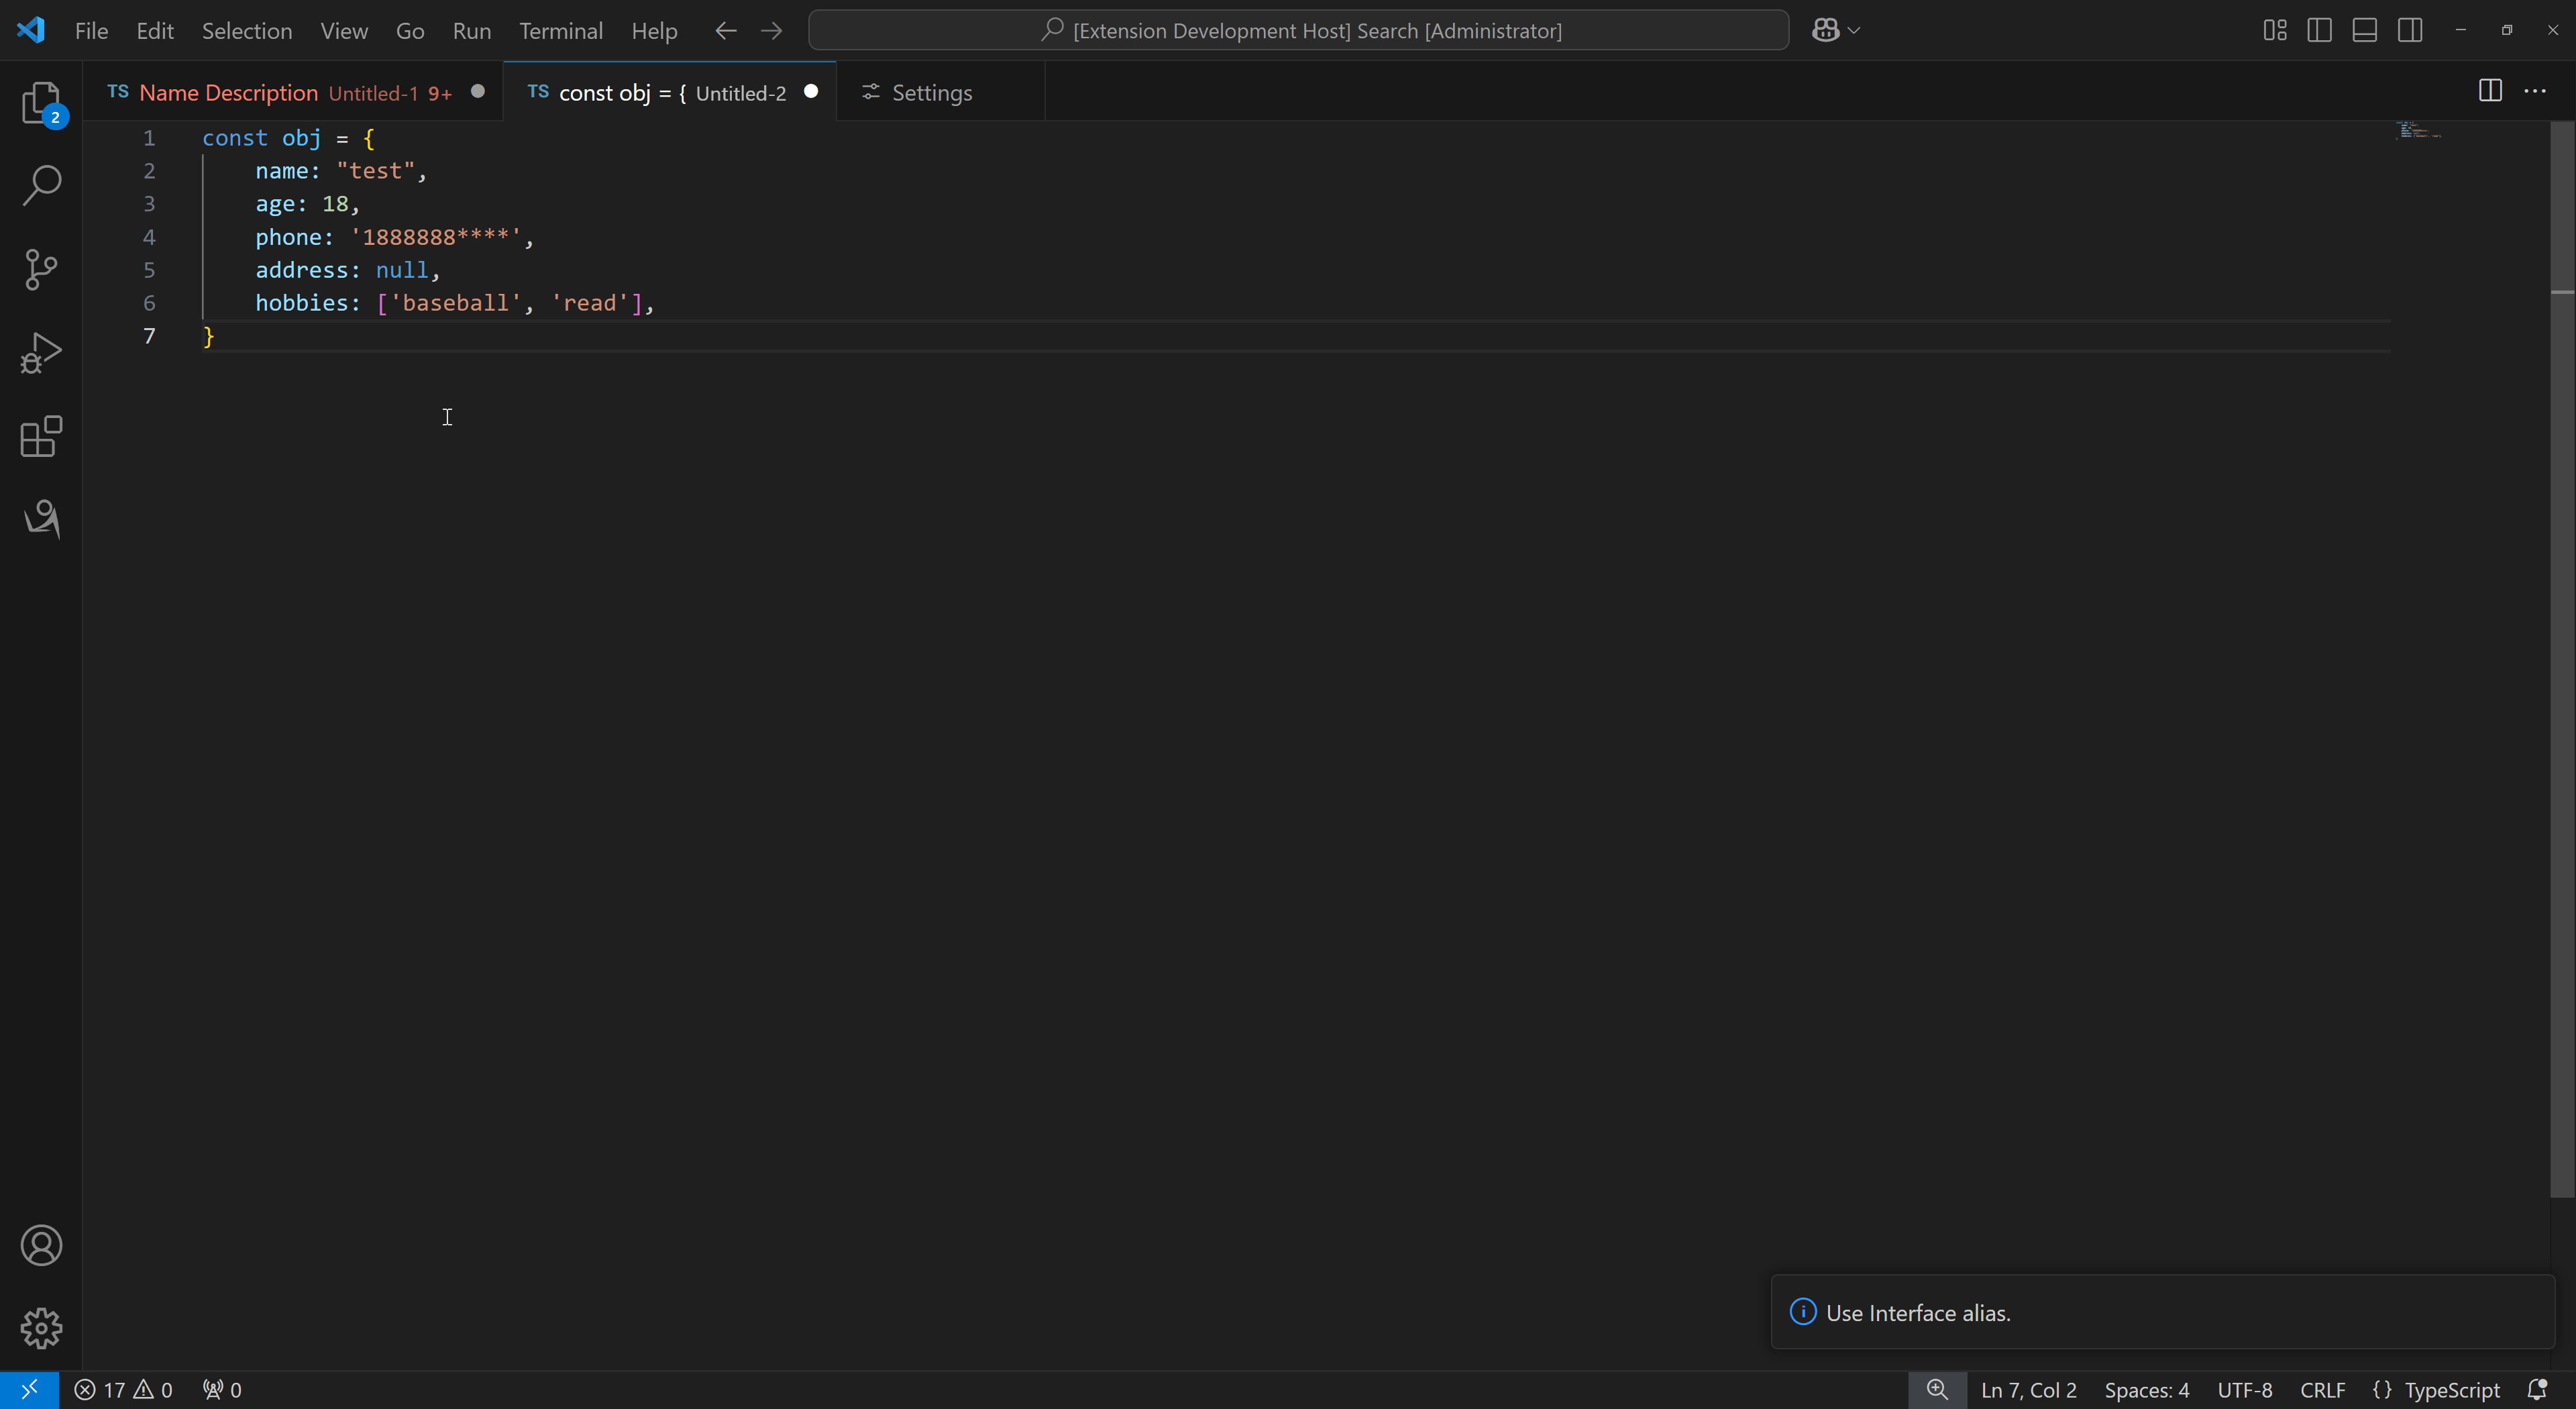The height and width of the screenshot is (1409, 2576).
Task: Open the Extensions view
Action: pyautogui.click(x=41, y=436)
